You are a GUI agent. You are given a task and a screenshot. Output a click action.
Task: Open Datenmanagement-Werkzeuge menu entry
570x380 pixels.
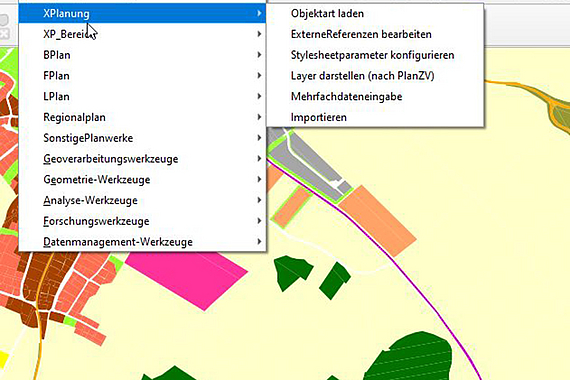pos(142,241)
